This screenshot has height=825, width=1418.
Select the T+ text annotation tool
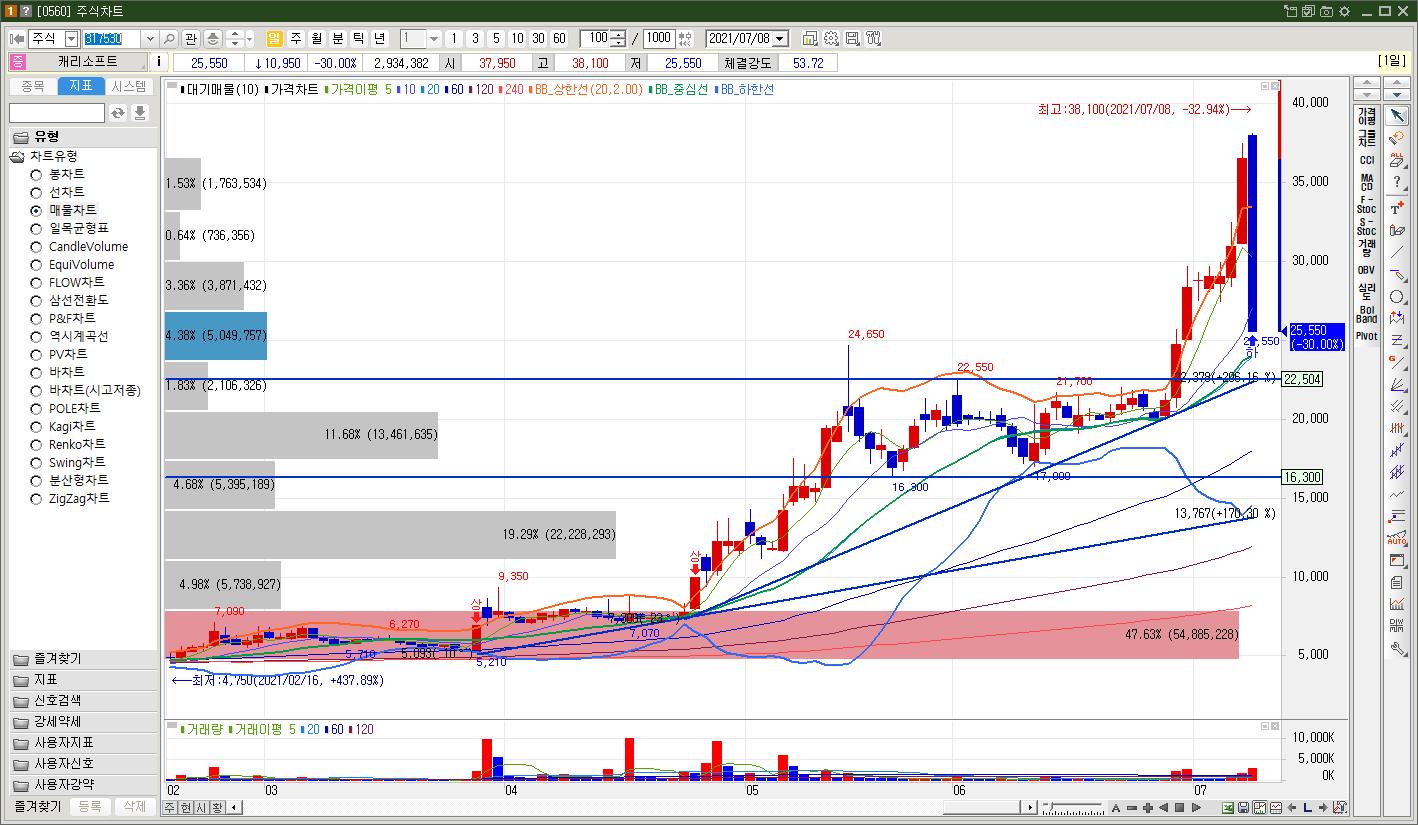pos(1397,208)
